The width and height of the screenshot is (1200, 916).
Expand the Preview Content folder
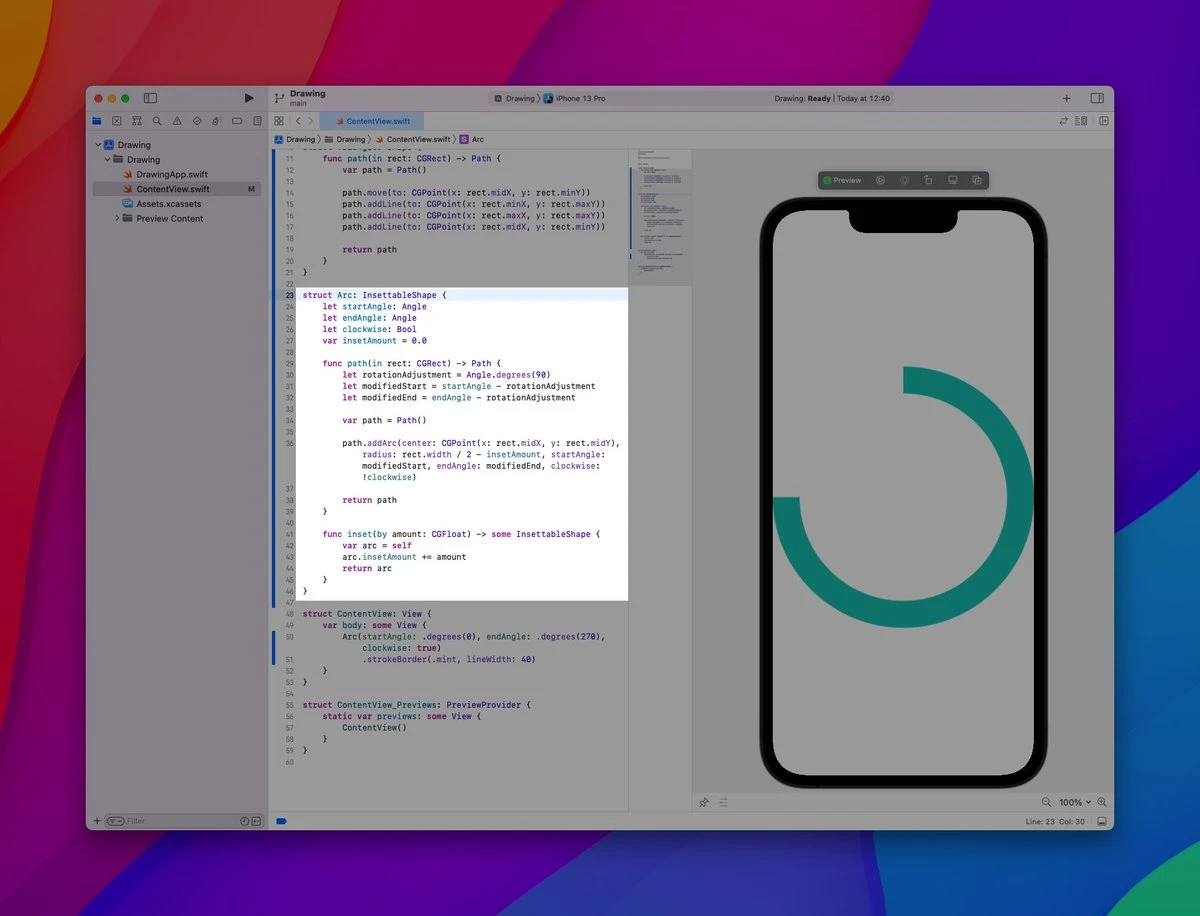click(117, 218)
